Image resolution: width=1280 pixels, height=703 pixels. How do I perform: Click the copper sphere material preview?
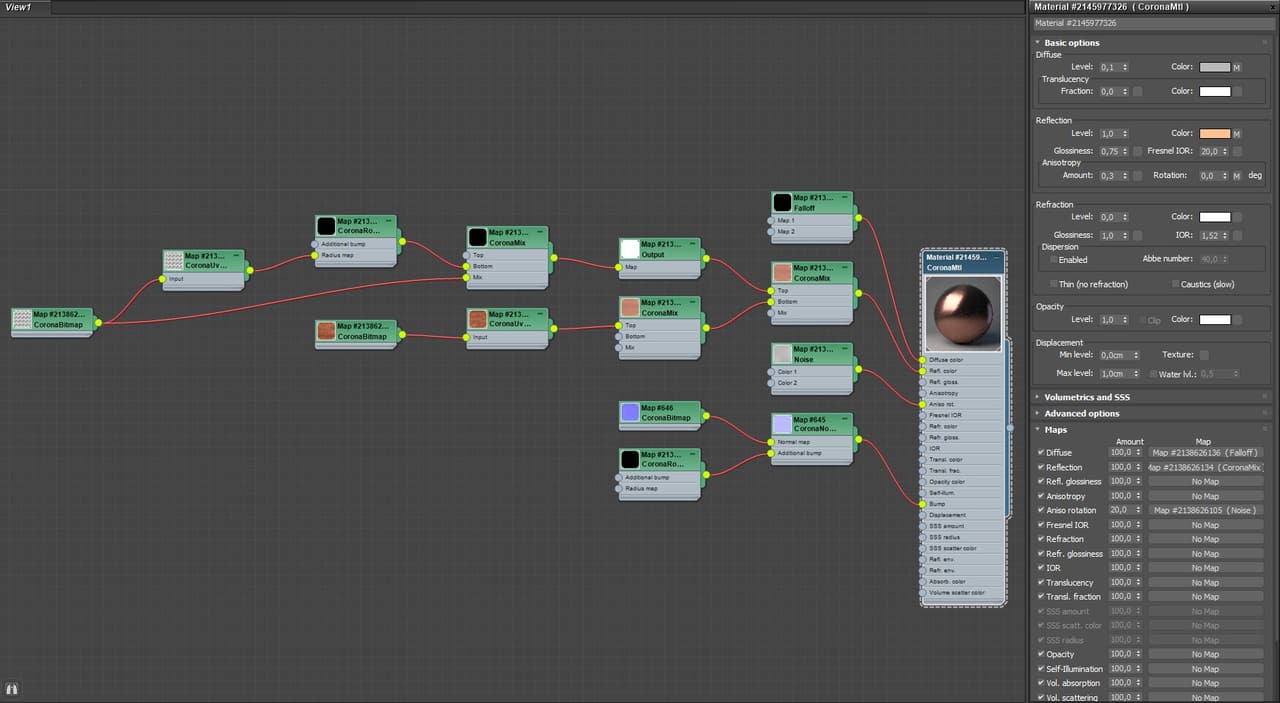tap(964, 313)
